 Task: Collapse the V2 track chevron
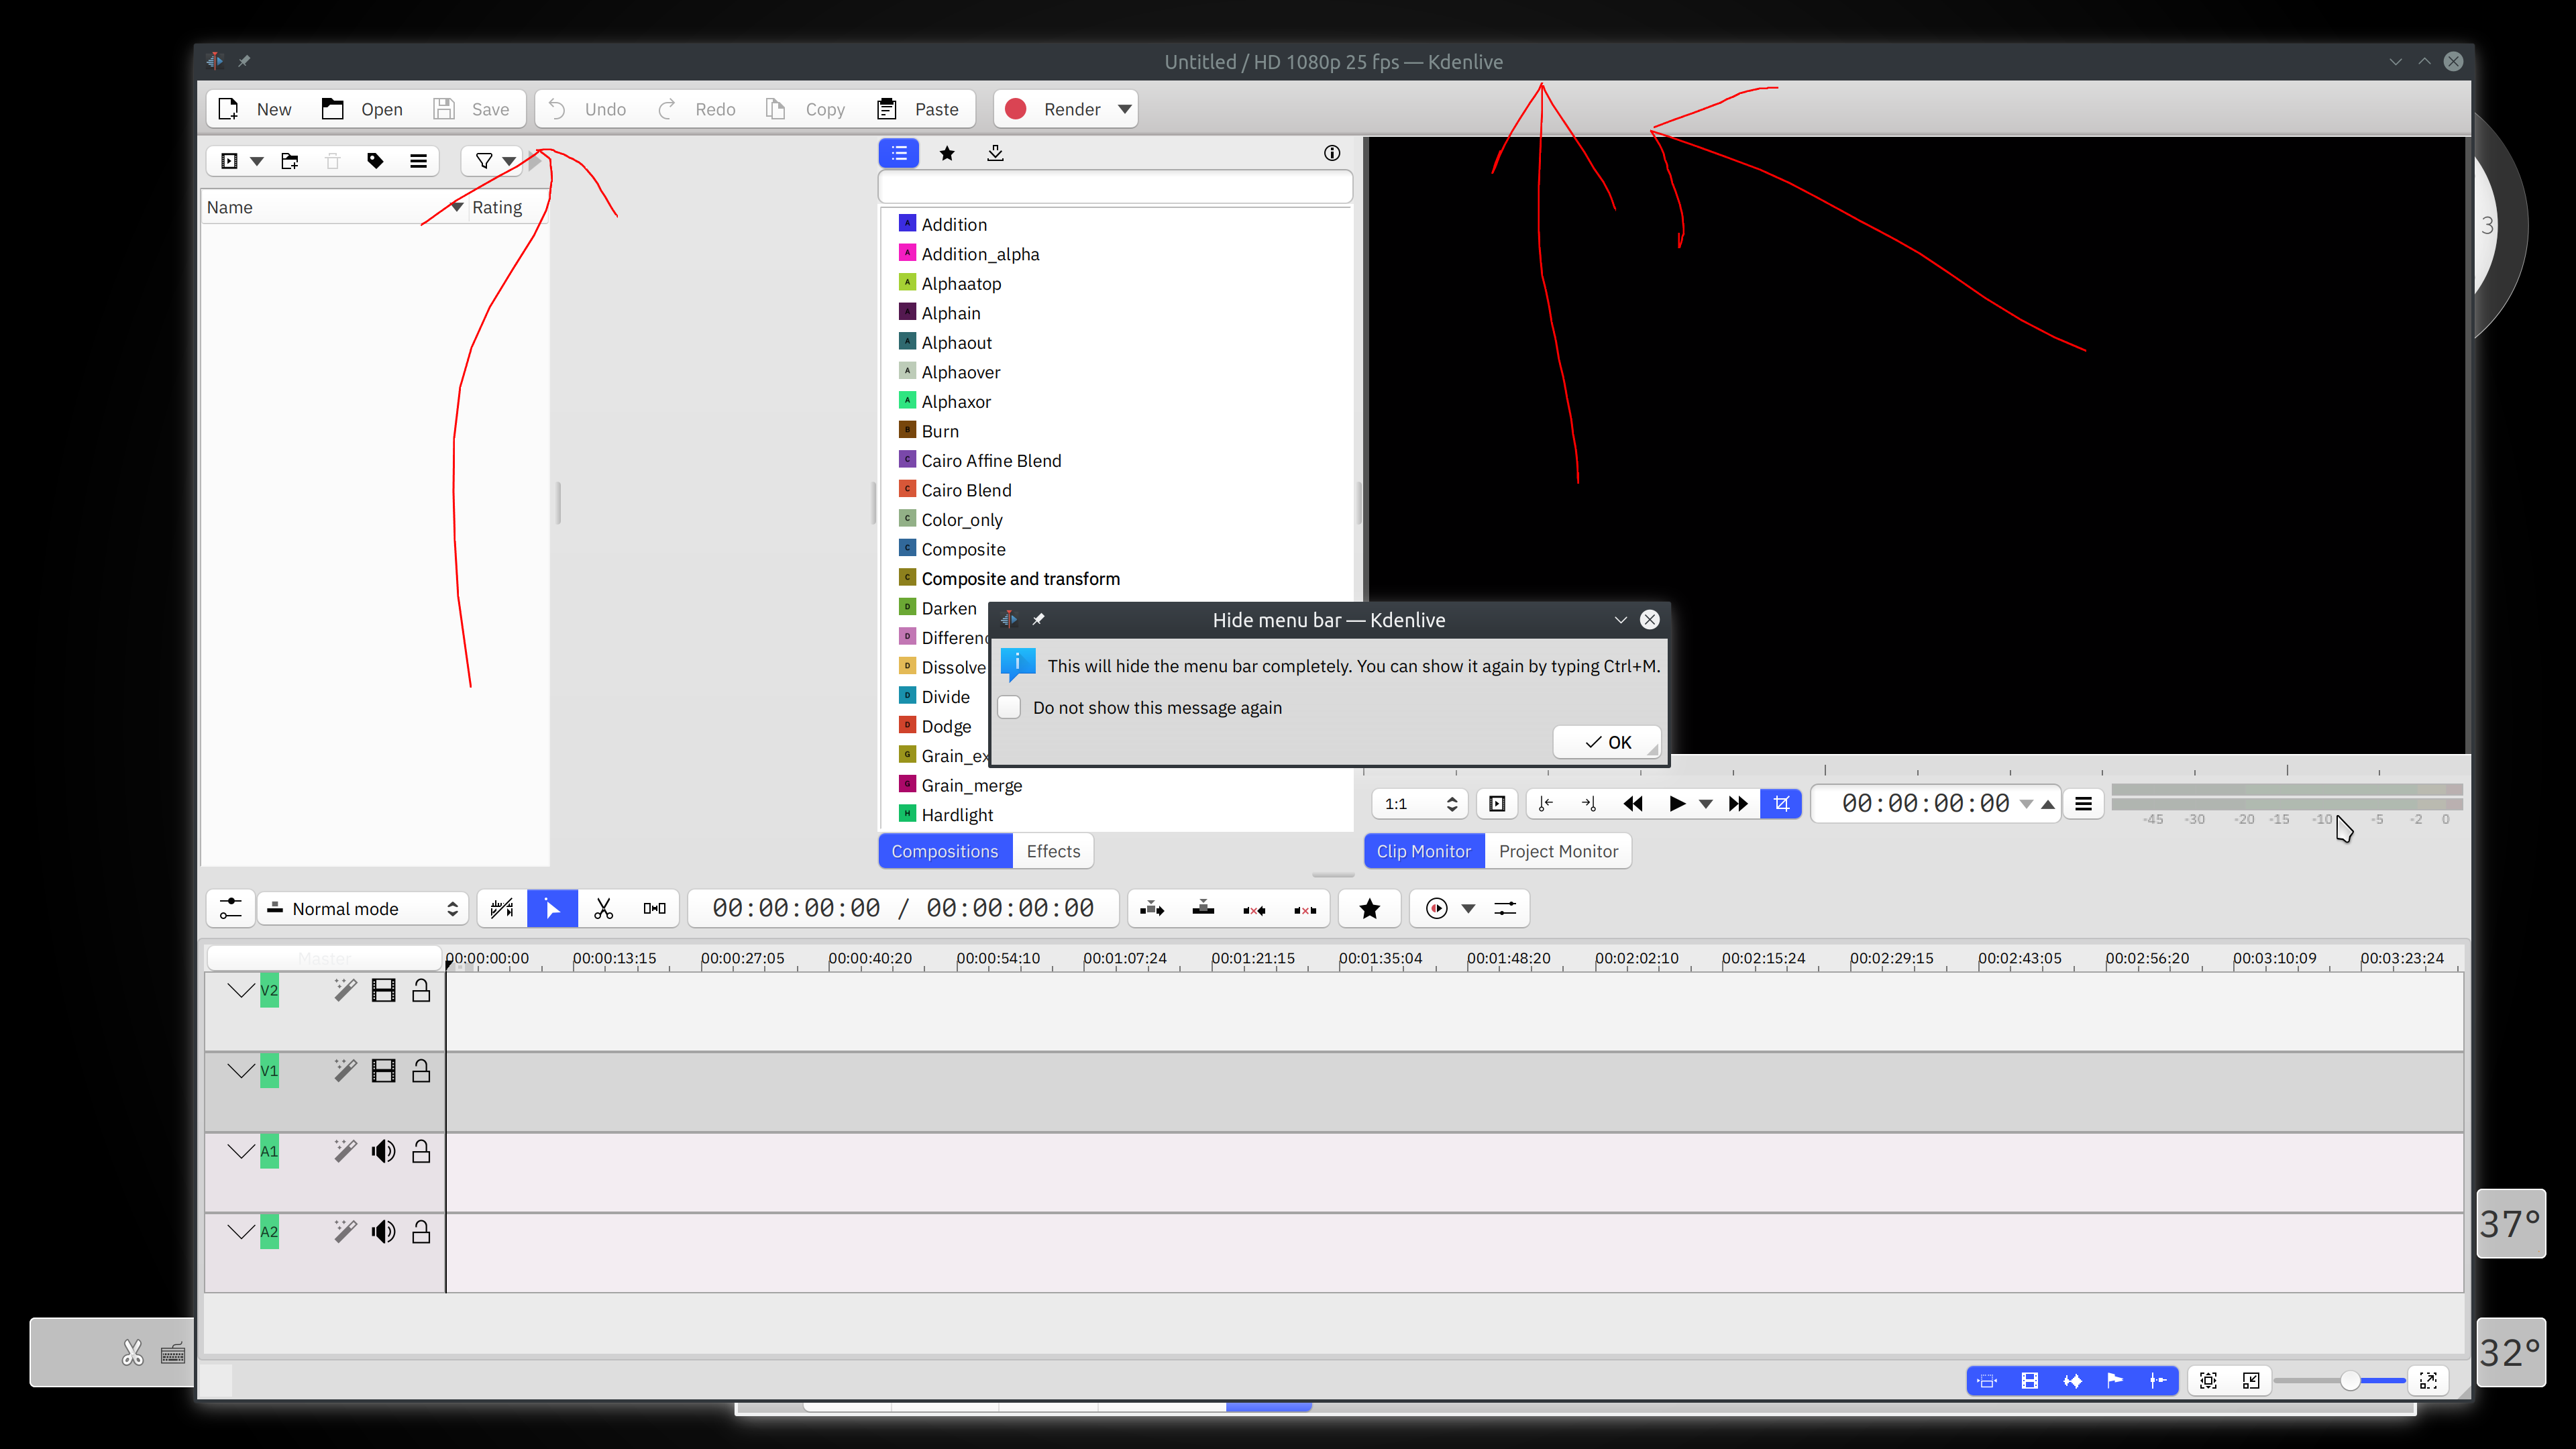[x=240, y=990]
